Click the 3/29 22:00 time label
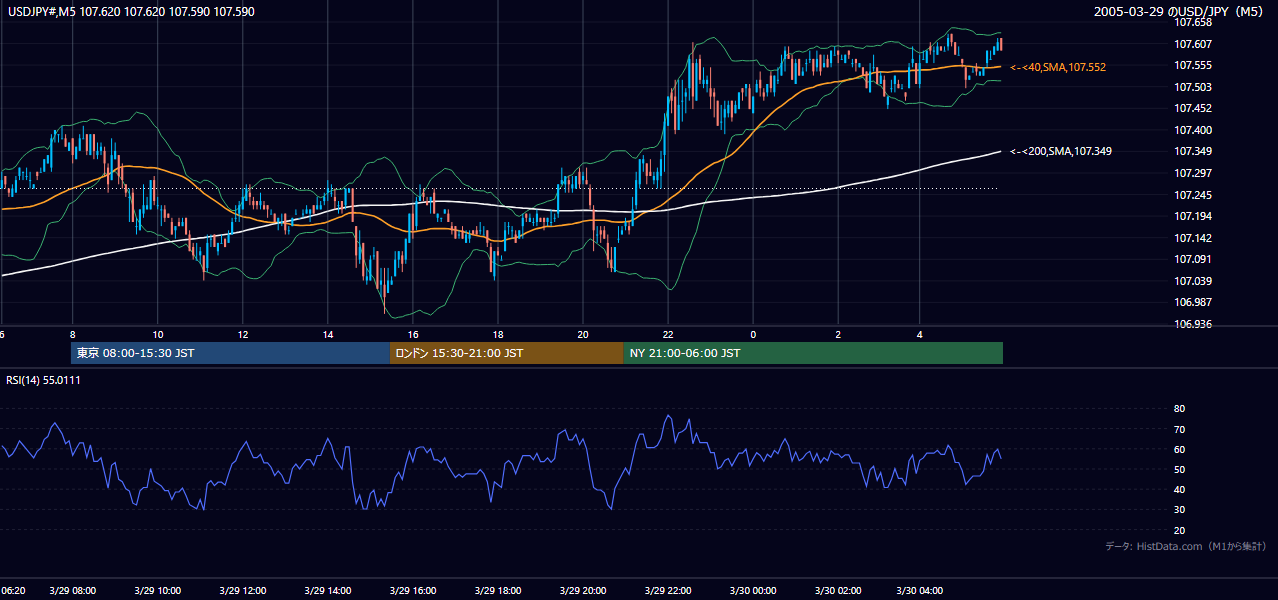The height and width of the screenshot is (600, 1278). [x=667, y=590]
